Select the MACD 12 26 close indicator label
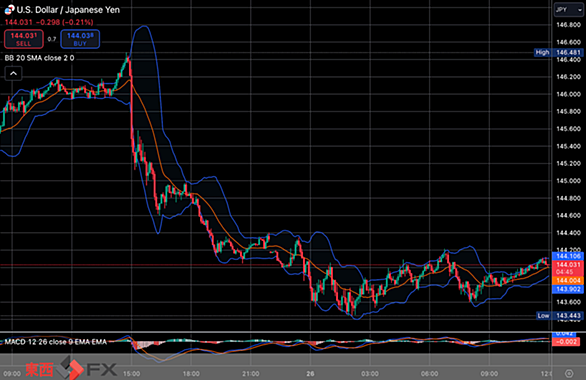586x380 pixels. point(55,342)
